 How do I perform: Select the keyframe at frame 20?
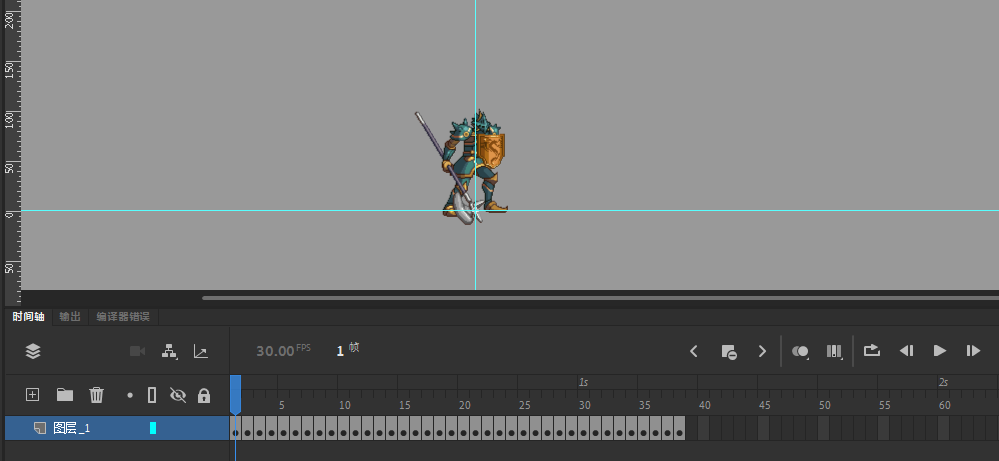tap(463, 428)
